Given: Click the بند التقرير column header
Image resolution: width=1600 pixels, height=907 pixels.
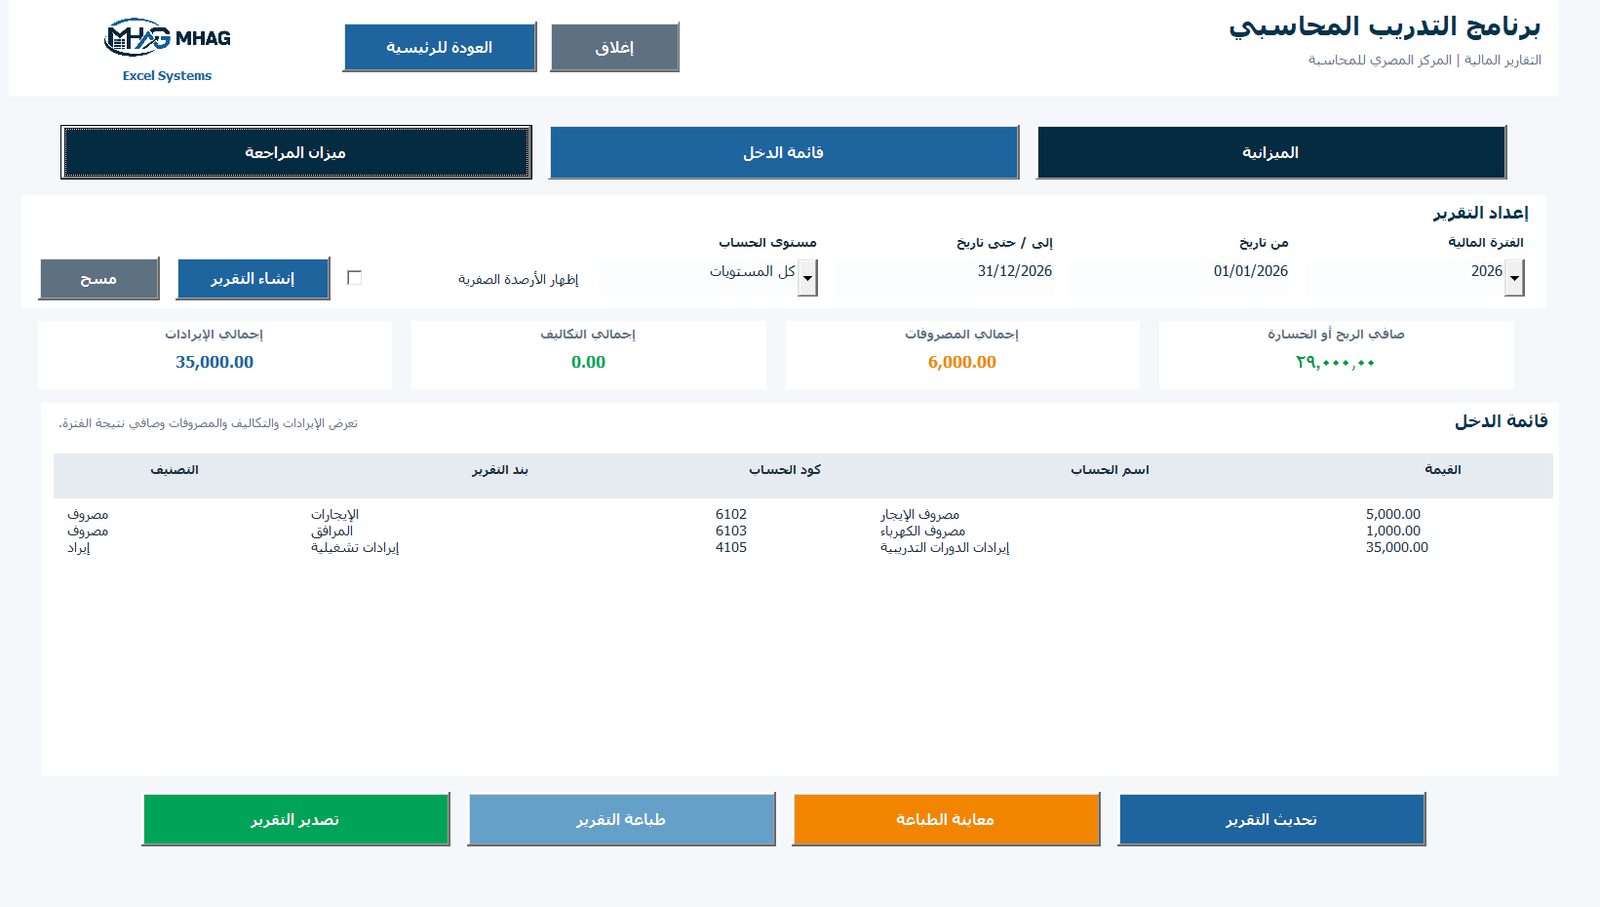Looking at the screenshot, I should [500, 469].
